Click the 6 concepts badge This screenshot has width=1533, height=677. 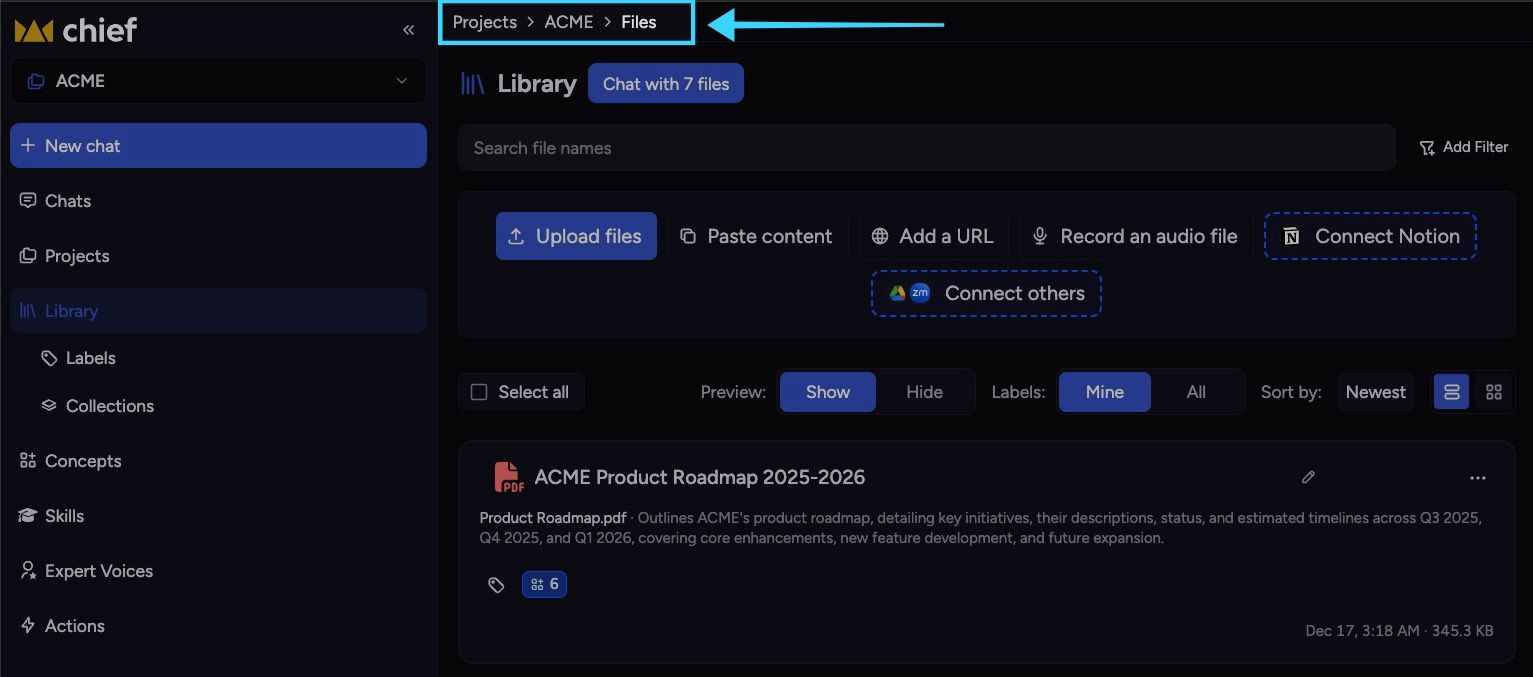coord(544,584)
